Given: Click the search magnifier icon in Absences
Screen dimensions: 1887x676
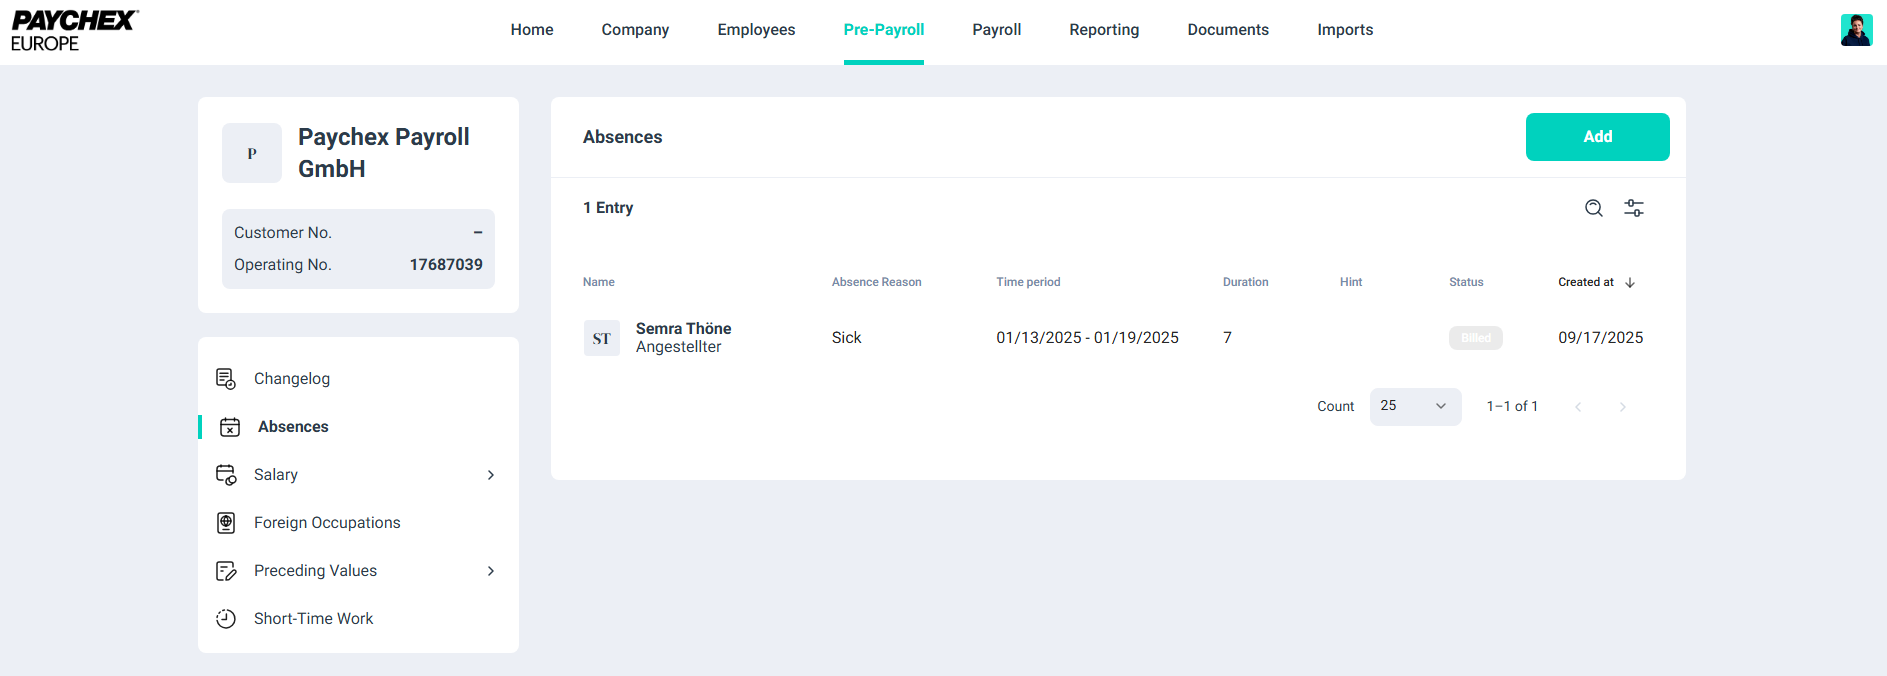Looking at the screenshot, I should pyautogui.click(x=1594, y=208).
